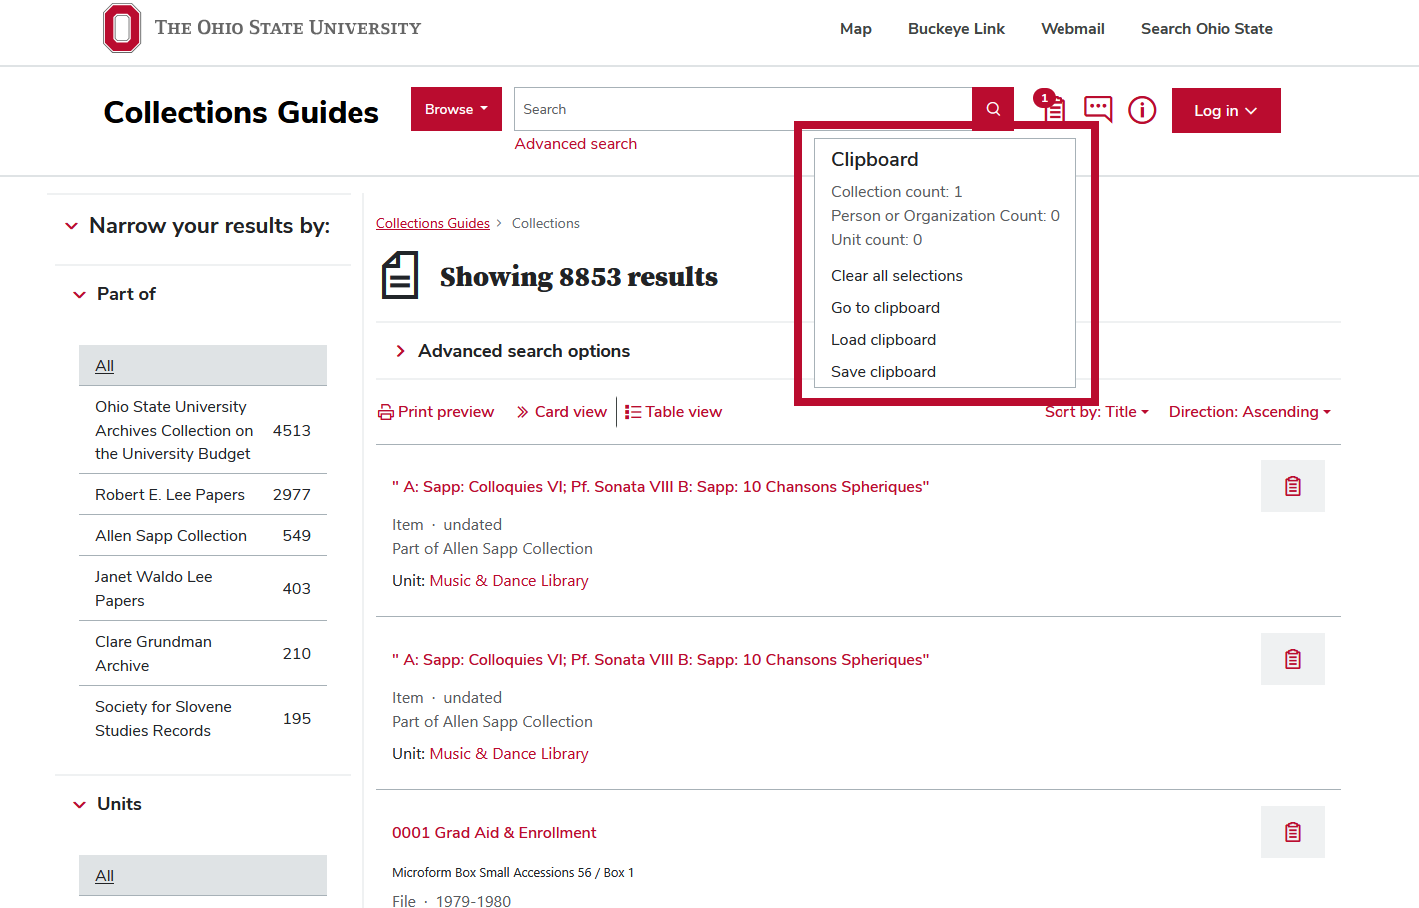The height and width of the screenshot is (908, 1419).
Task: Click Search Ohio State link
Action: tap(1207, 29)
